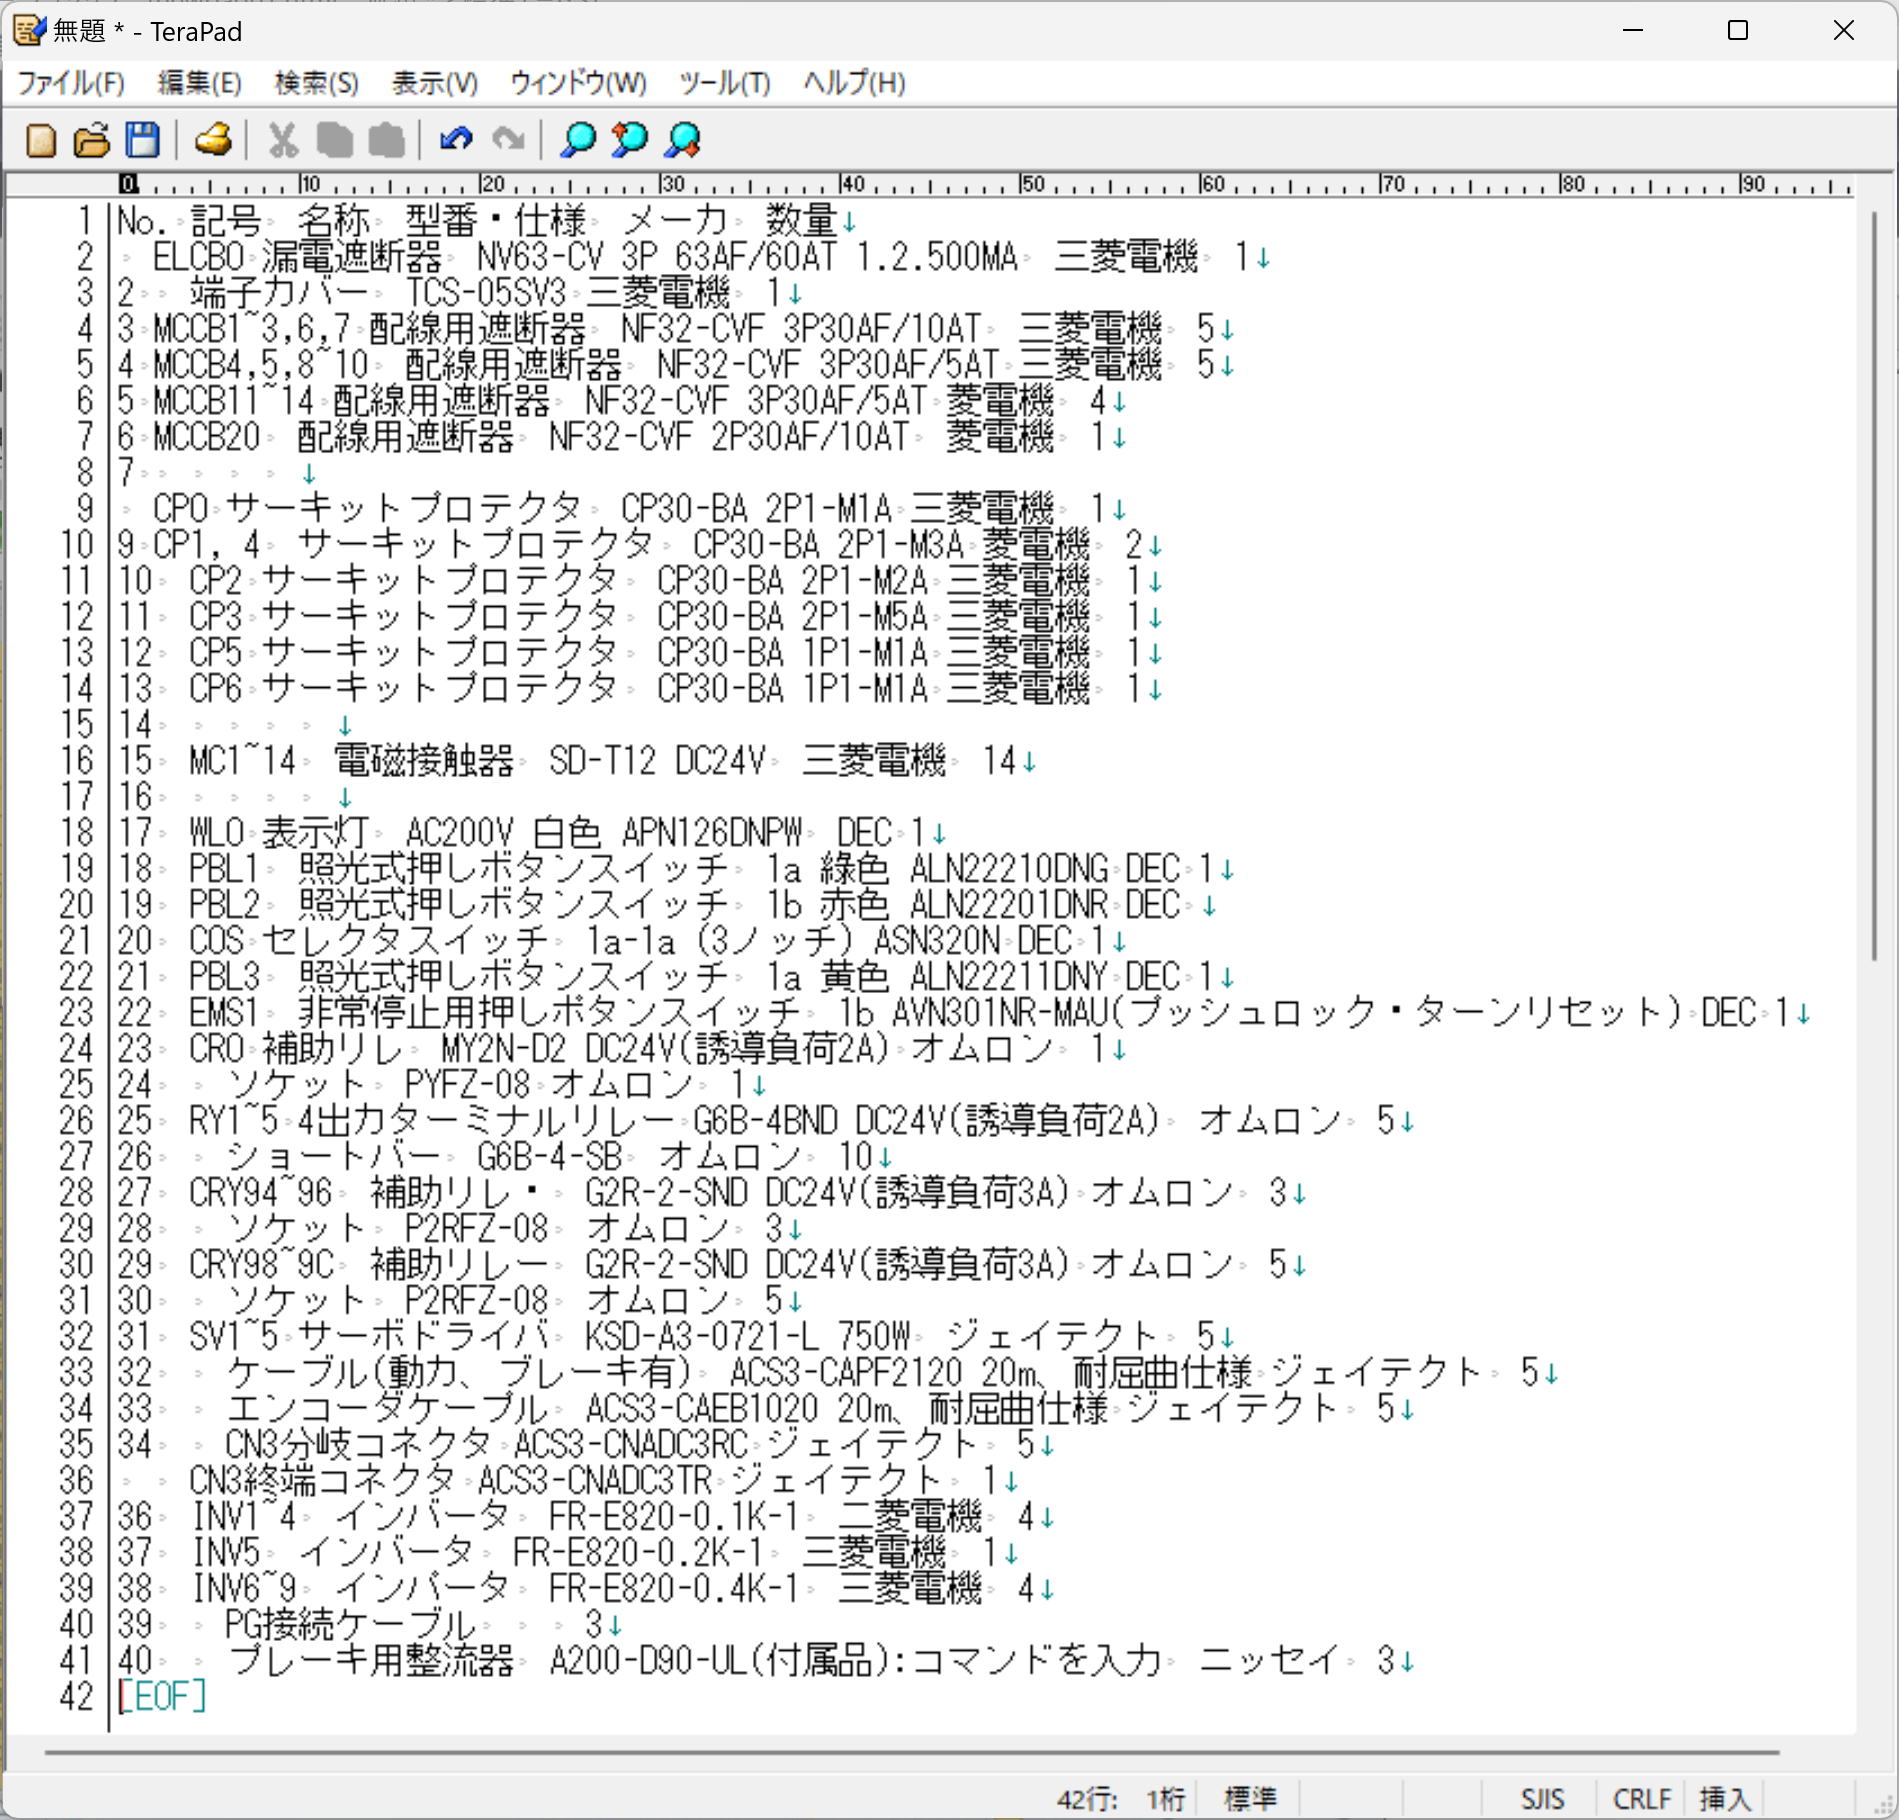Click the vertical scrollbar thumb
Screen dimensions: 1899x1820
[x=1875, y=585]
